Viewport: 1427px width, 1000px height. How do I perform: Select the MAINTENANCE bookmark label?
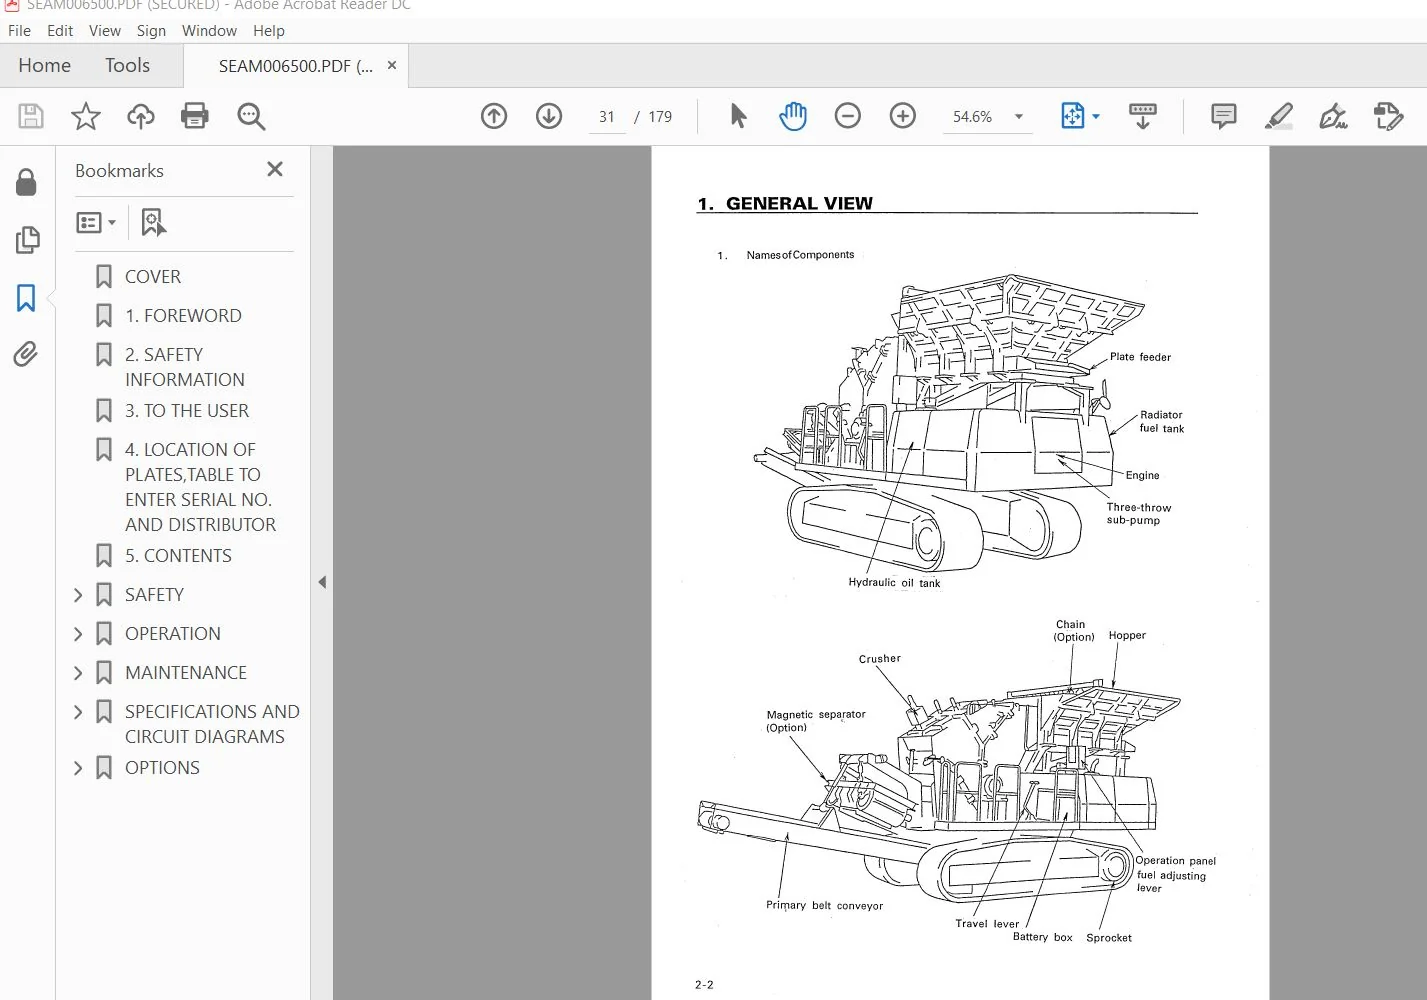186,673
